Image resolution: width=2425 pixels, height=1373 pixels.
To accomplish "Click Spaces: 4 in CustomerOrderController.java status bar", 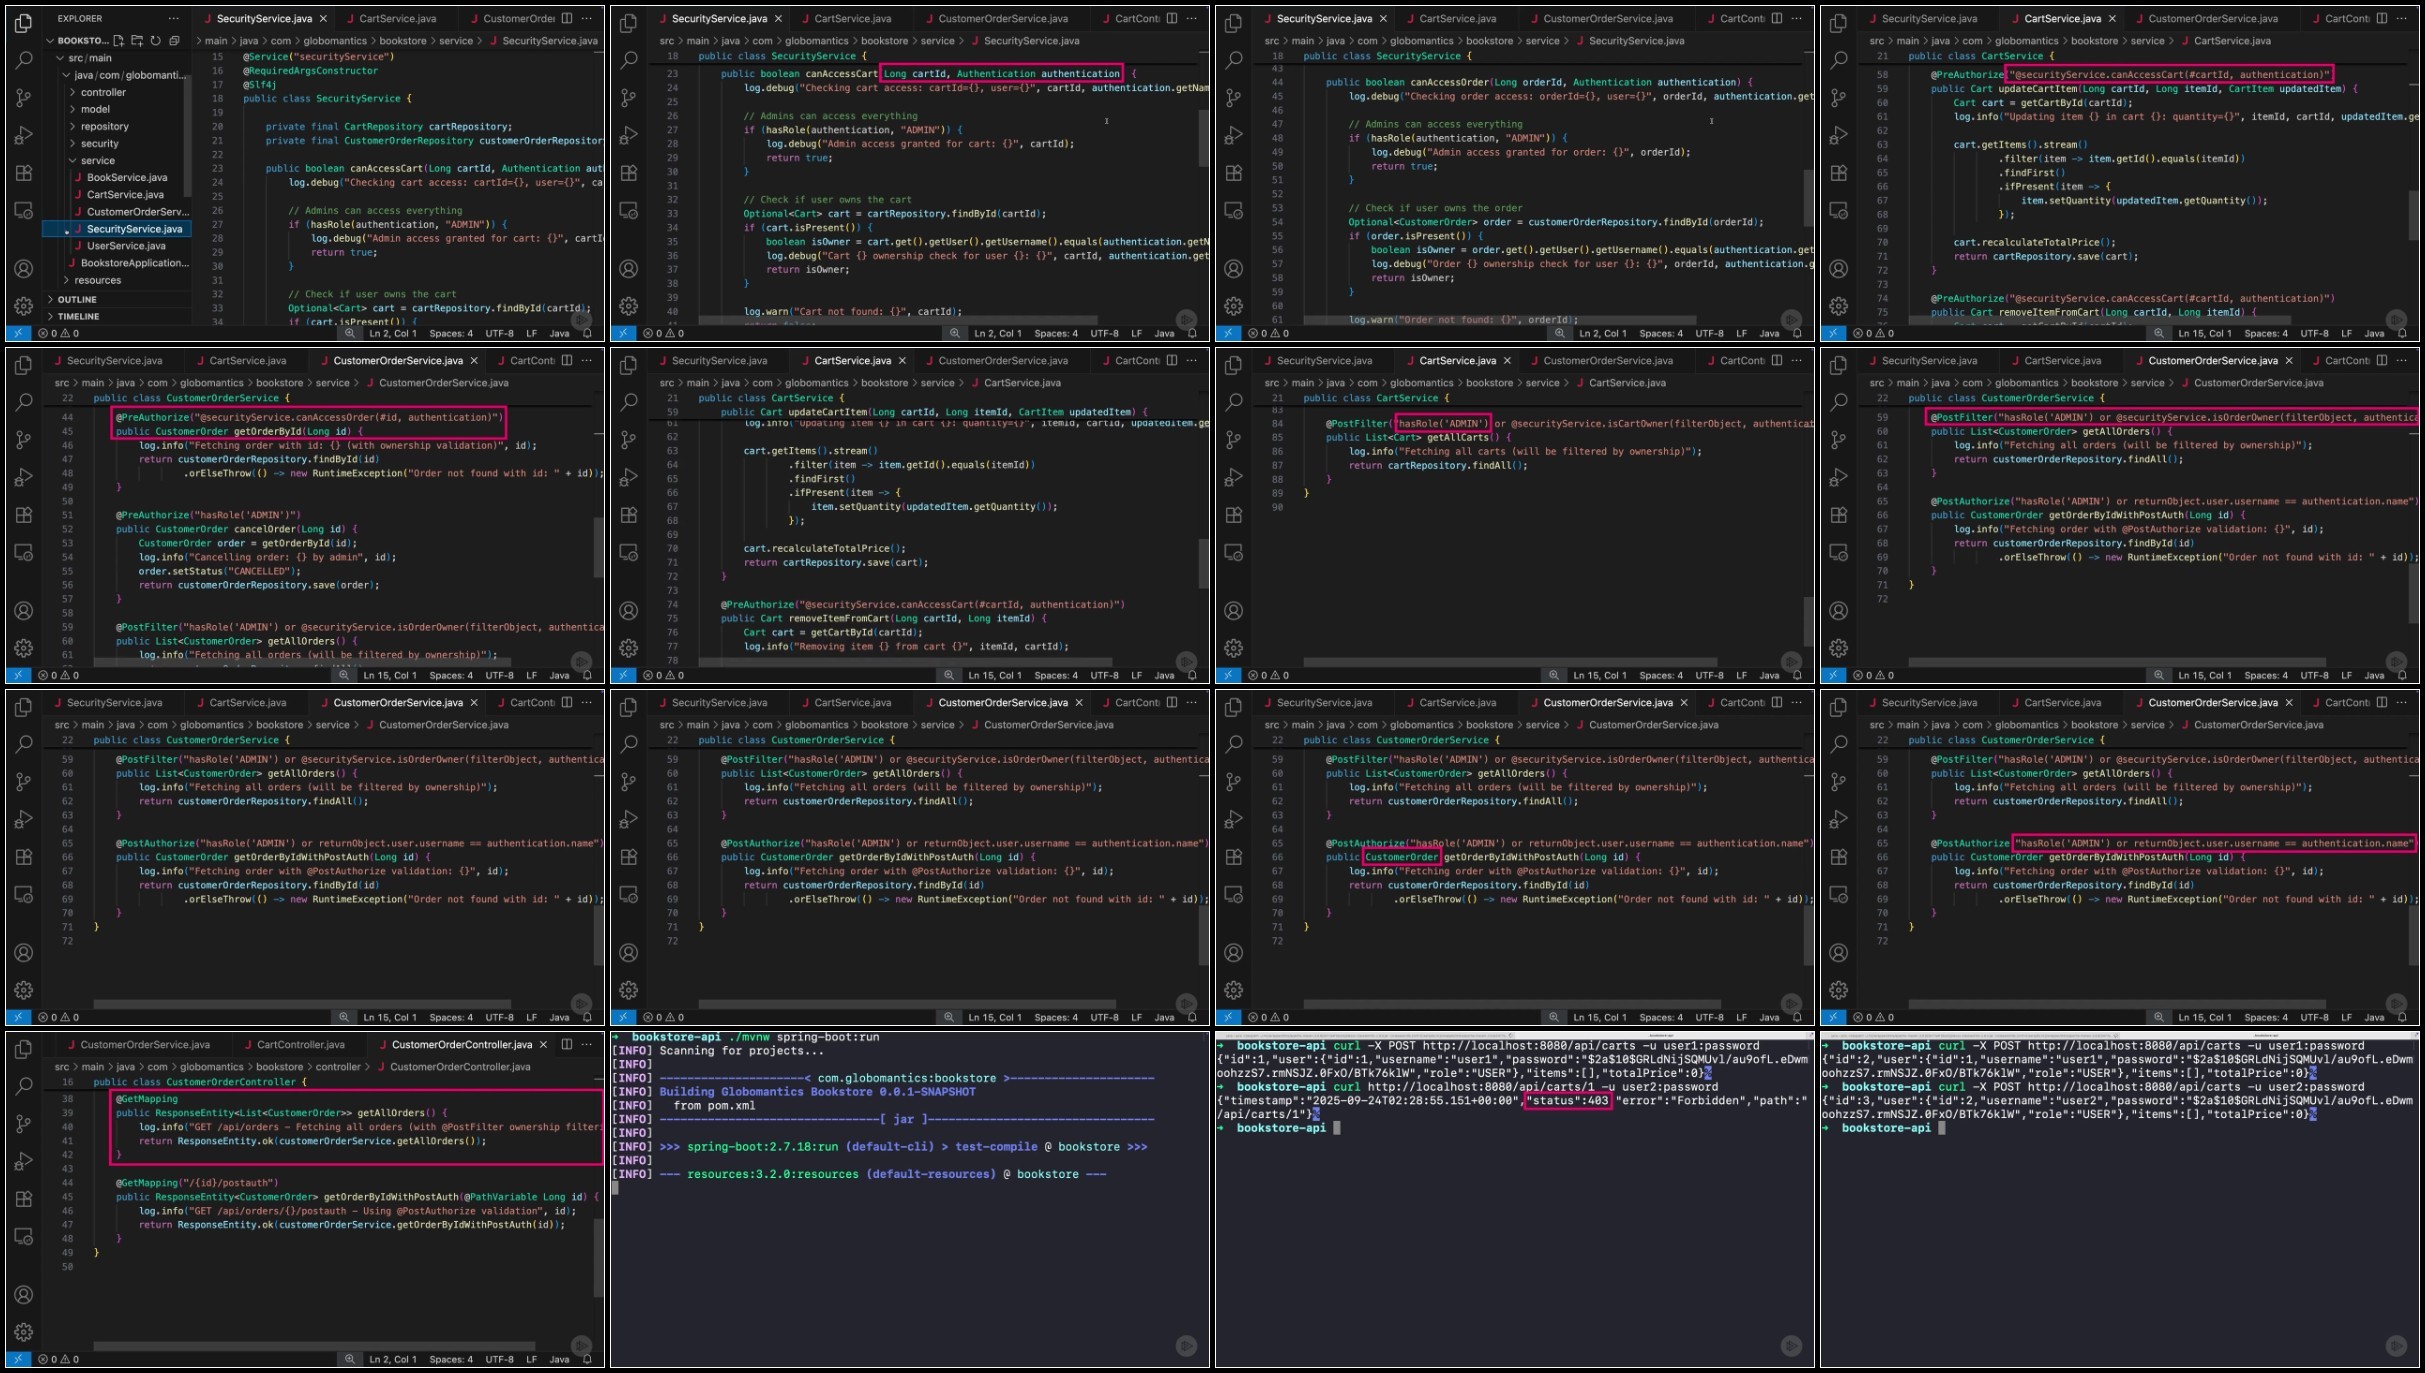I will 451,1359.
